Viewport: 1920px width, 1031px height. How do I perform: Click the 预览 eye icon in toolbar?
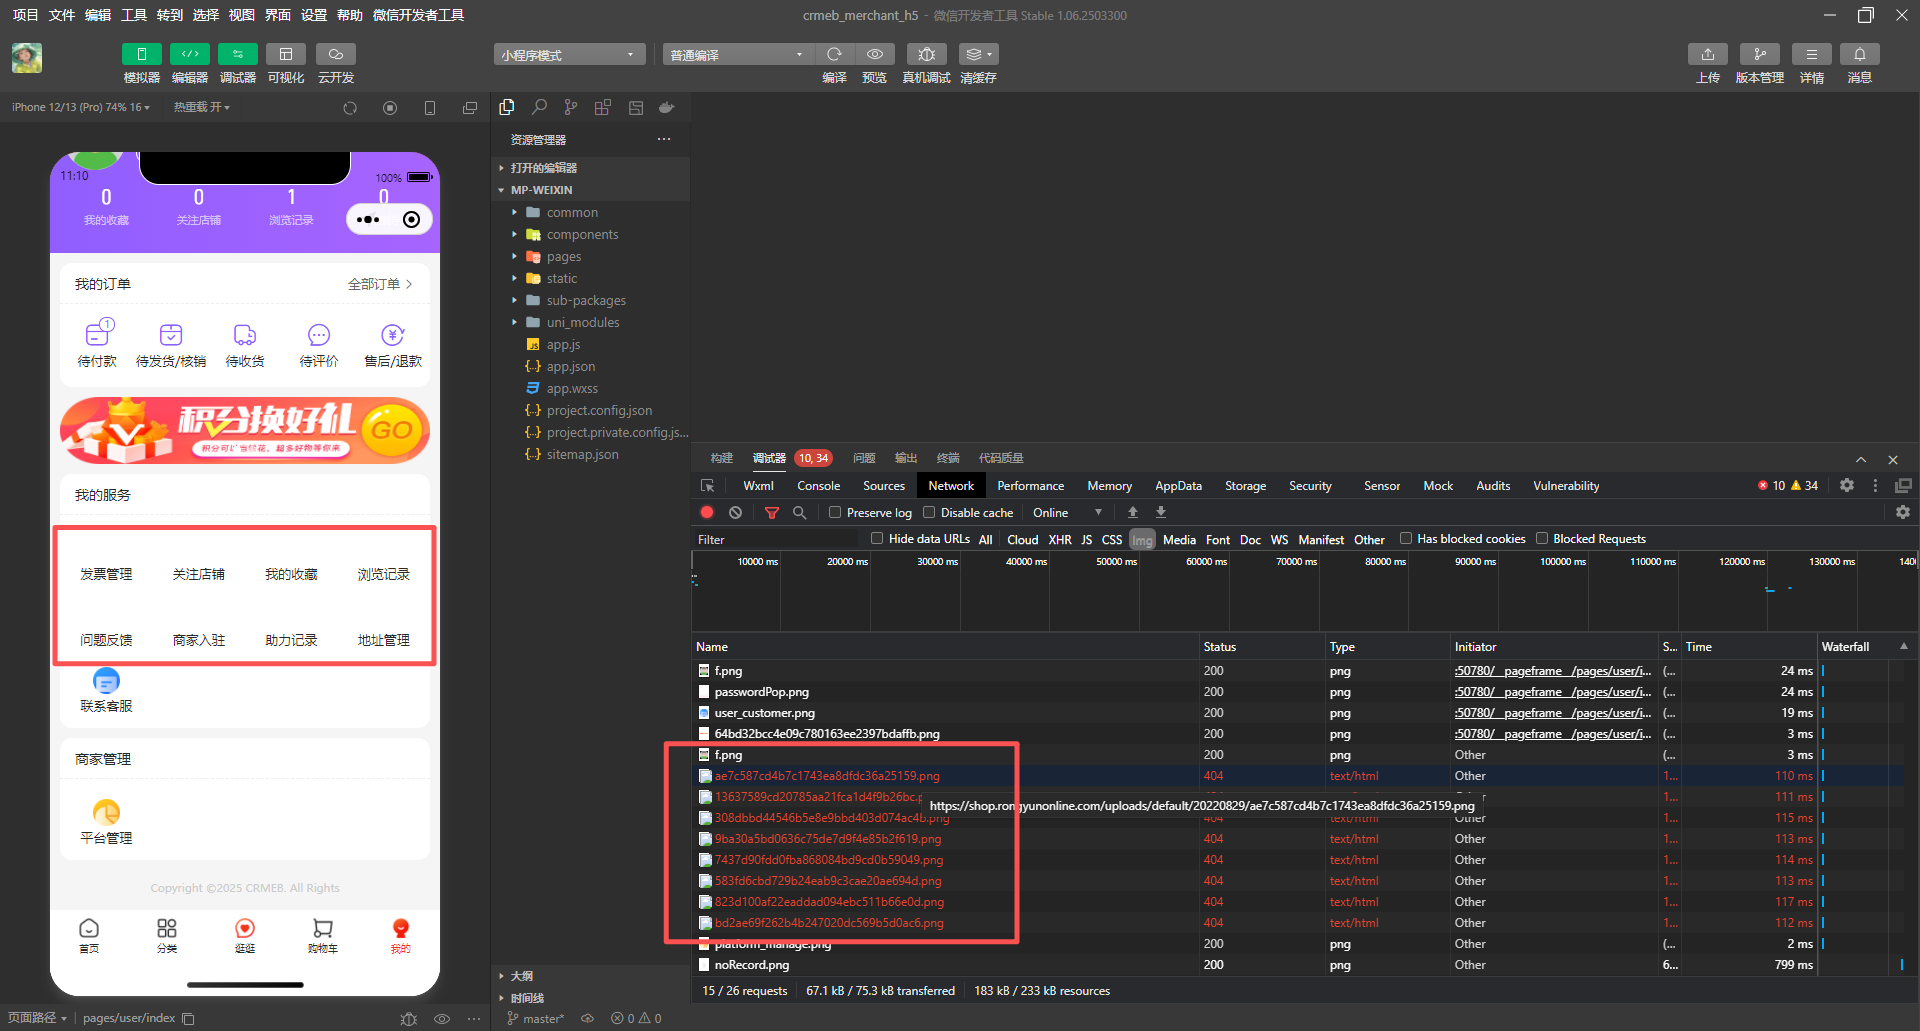874,54
